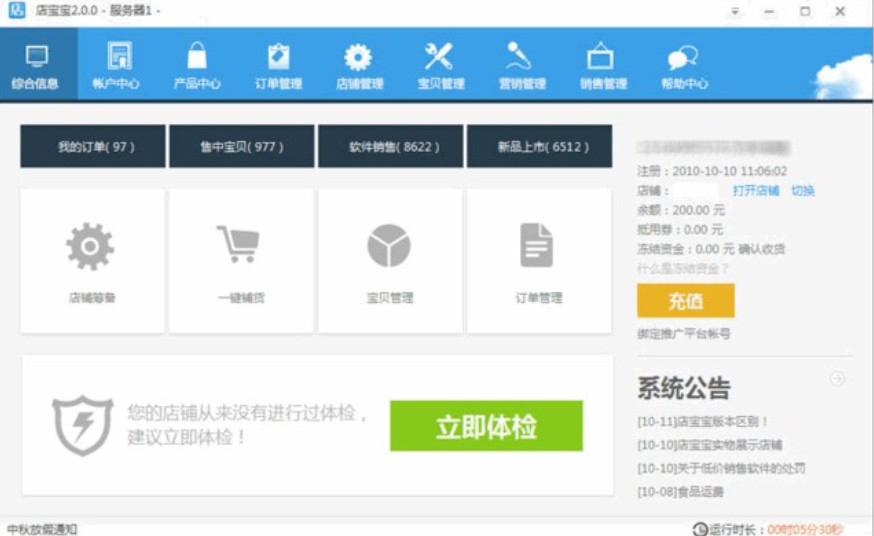Open the 综合信息 monitor icon
The width and height of the screenshot is (874, 536).
(x=37, y=56)
